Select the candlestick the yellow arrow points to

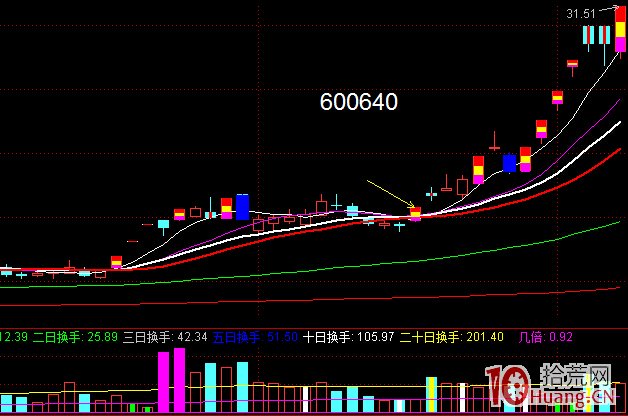[416, 214]
